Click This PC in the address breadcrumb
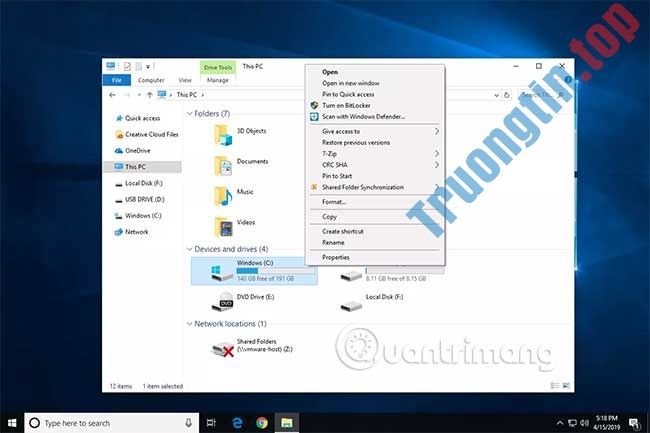650x433 pixels. [187, 95]
